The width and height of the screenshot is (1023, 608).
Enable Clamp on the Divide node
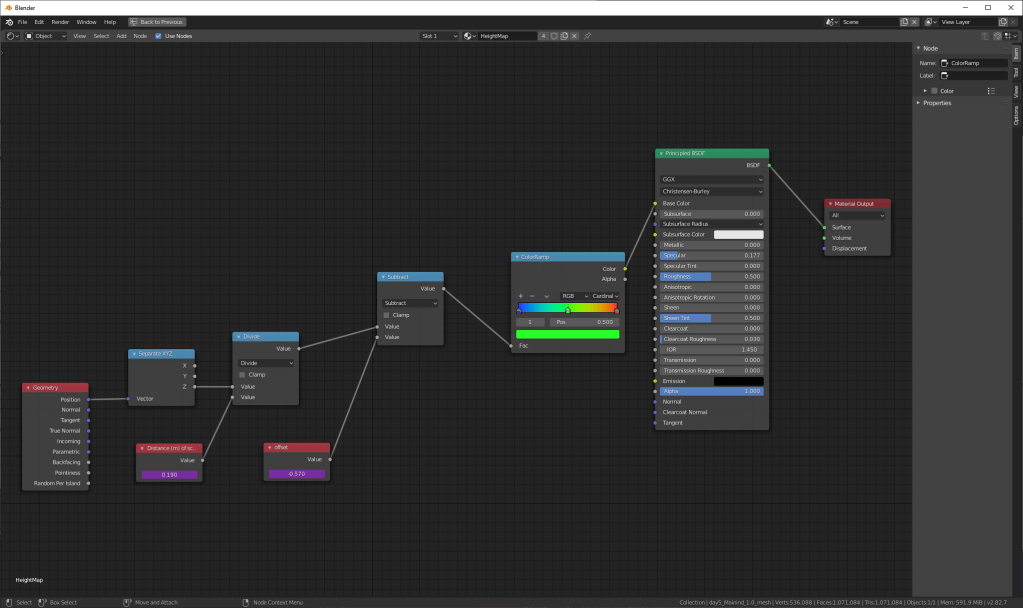point(242,375)
